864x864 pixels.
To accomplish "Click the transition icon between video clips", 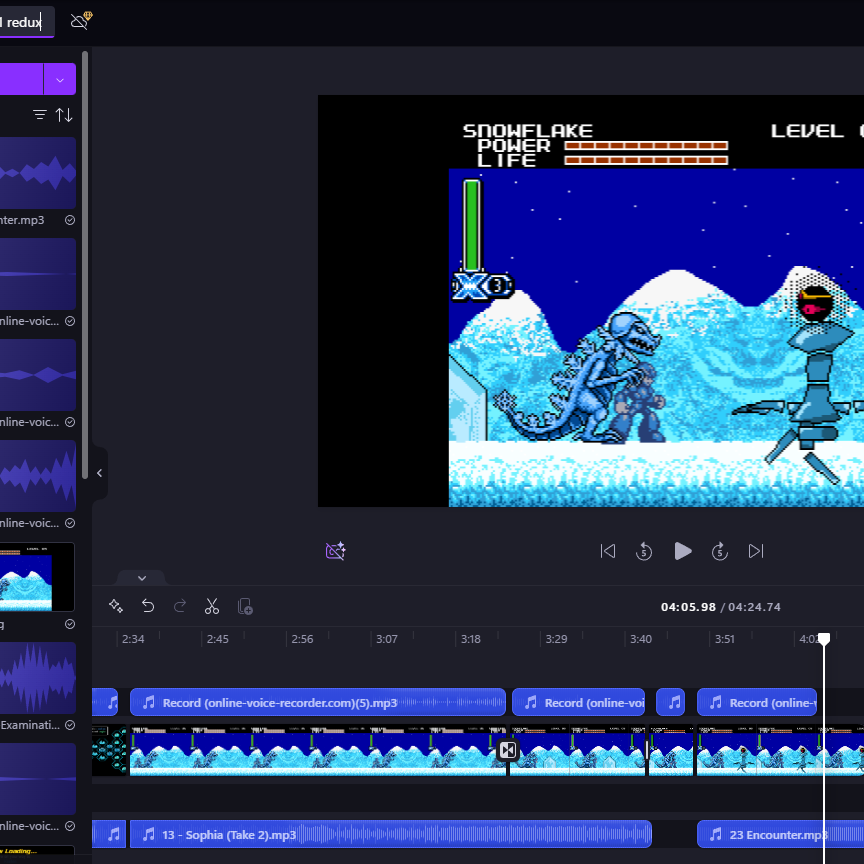I will click(x=507, y=750).
